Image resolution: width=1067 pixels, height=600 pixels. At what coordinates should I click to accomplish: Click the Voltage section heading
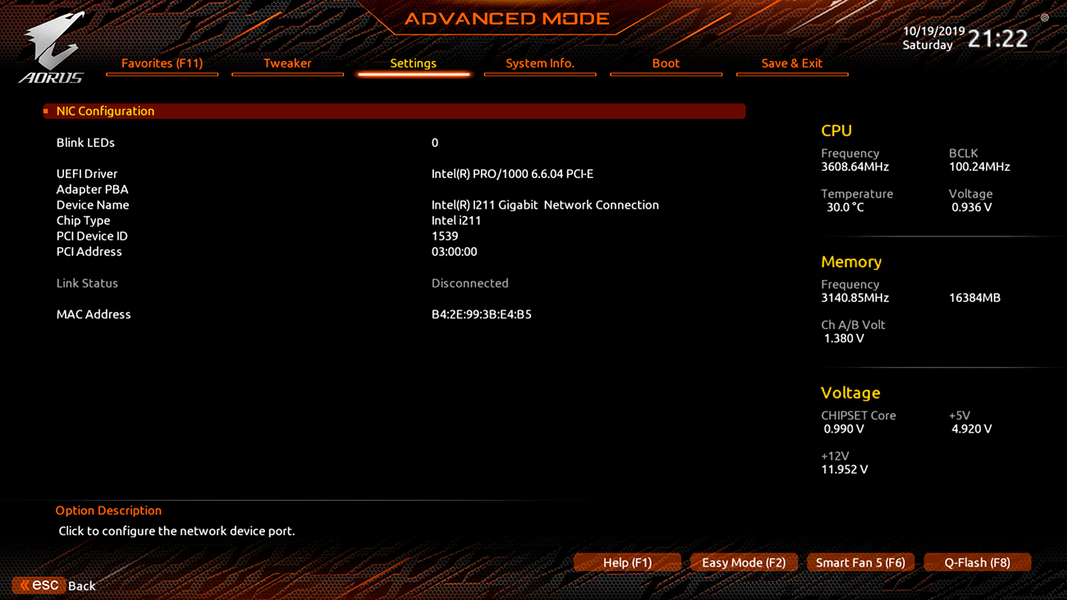tap(851, 393)
